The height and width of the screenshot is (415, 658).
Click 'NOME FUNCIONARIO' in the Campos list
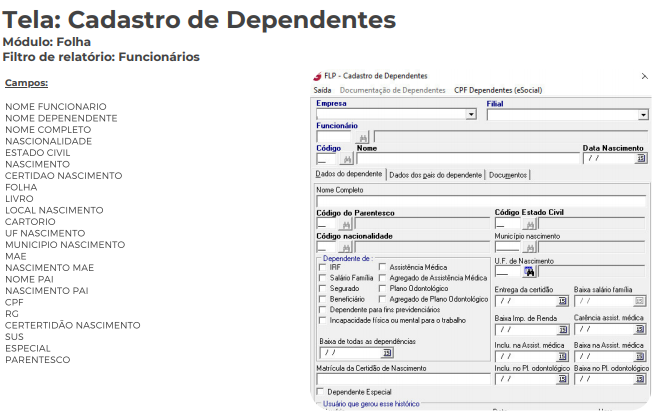click(x=56, y=107)
